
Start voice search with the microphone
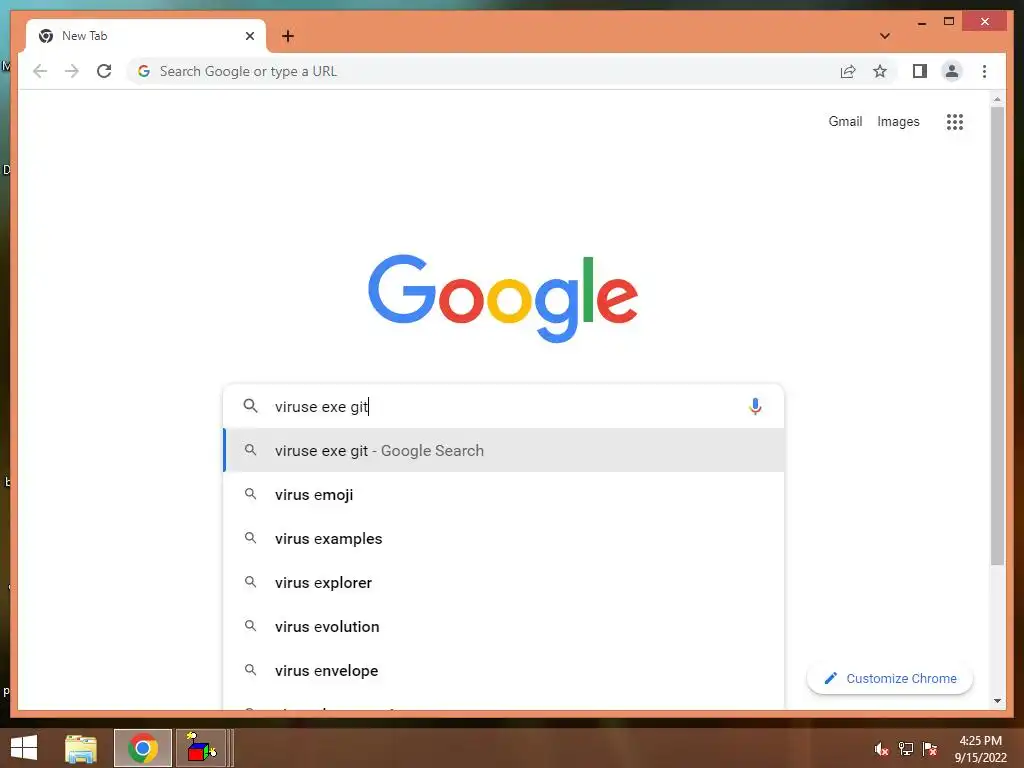[x=755, y=406]
